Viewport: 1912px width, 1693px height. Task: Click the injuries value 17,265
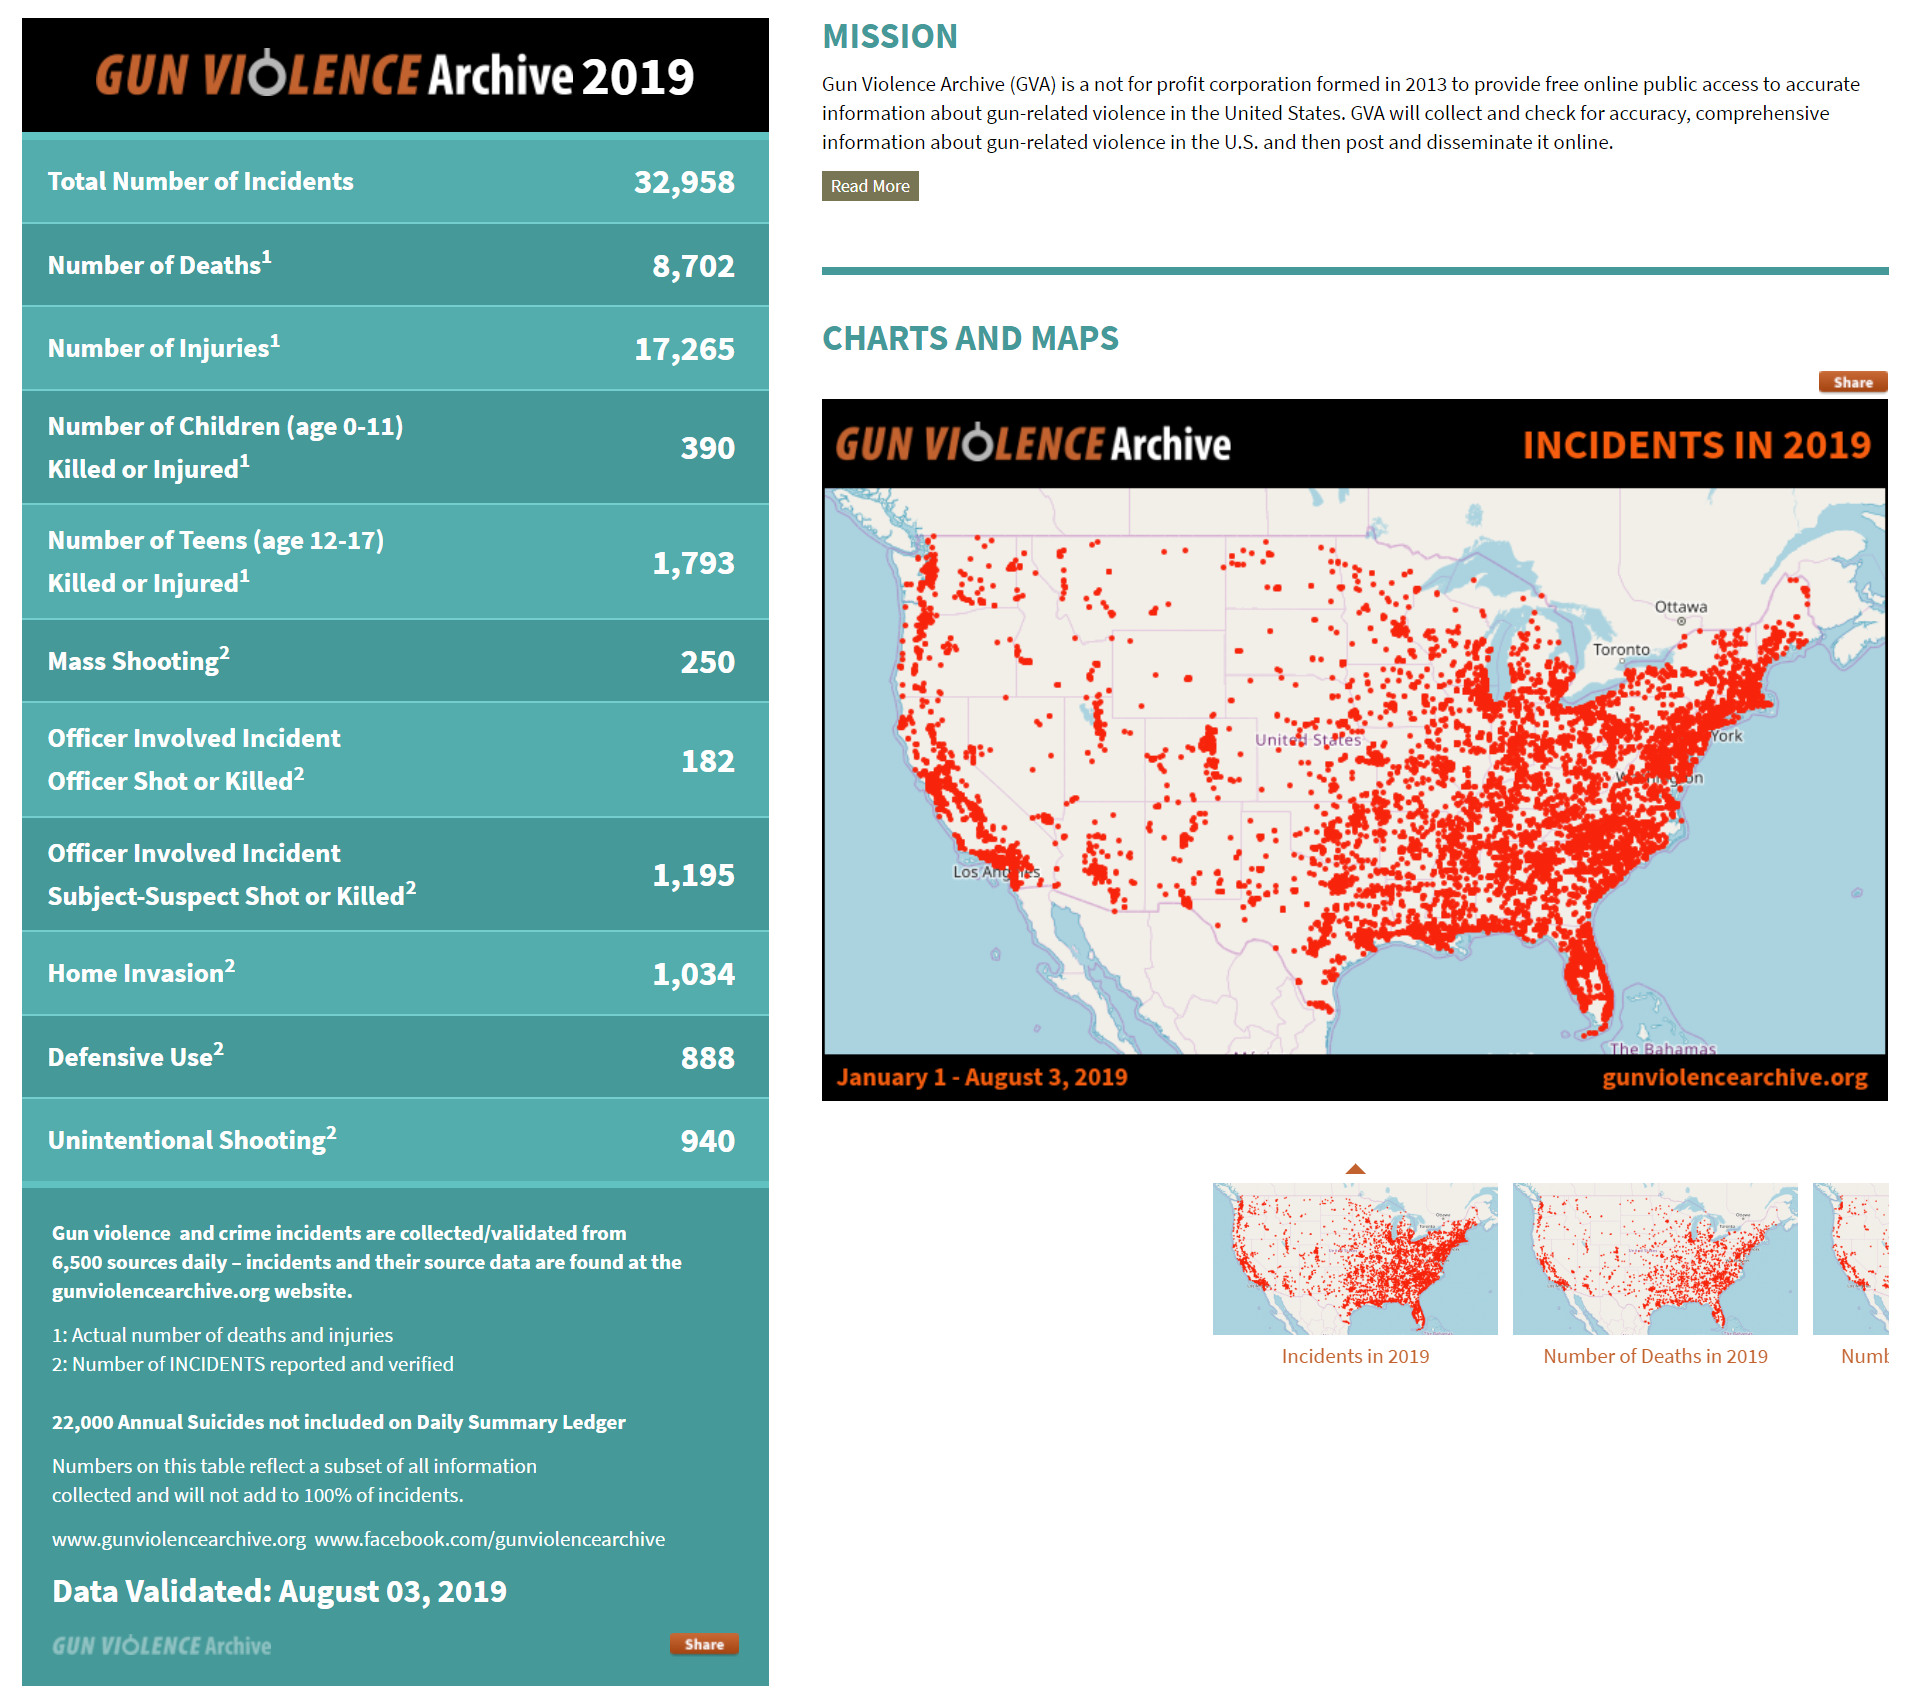(684, 349)
